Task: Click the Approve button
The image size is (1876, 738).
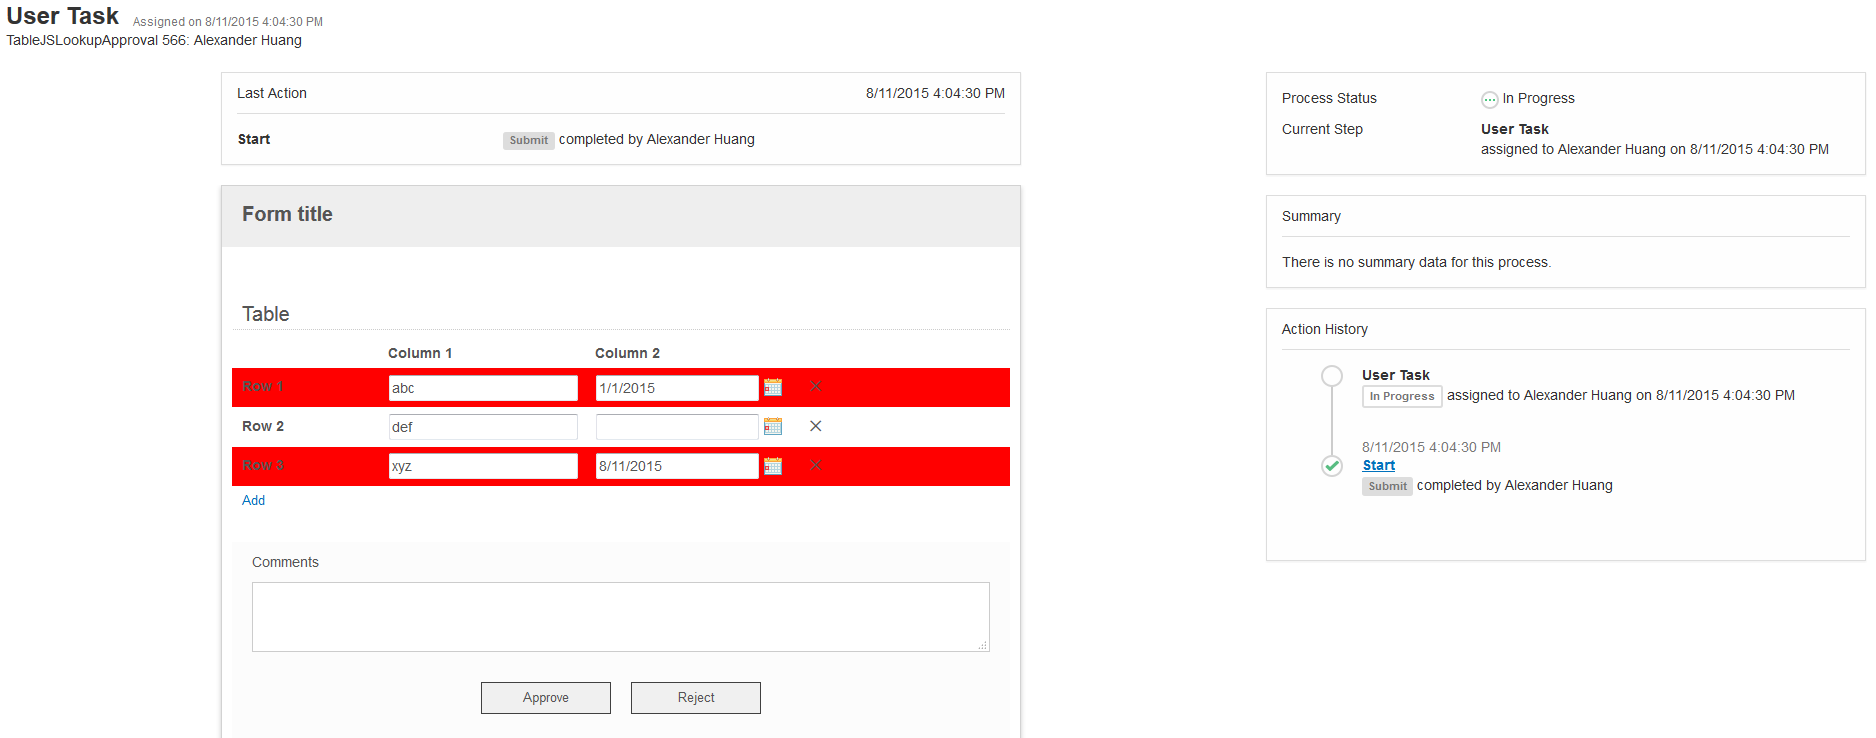Action: click(x=546, y=698)
